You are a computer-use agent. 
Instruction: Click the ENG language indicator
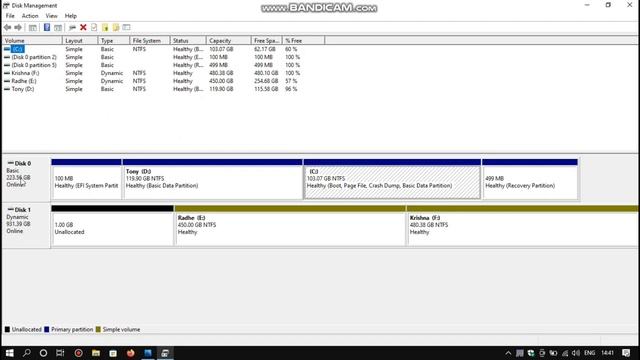point(589,353)
